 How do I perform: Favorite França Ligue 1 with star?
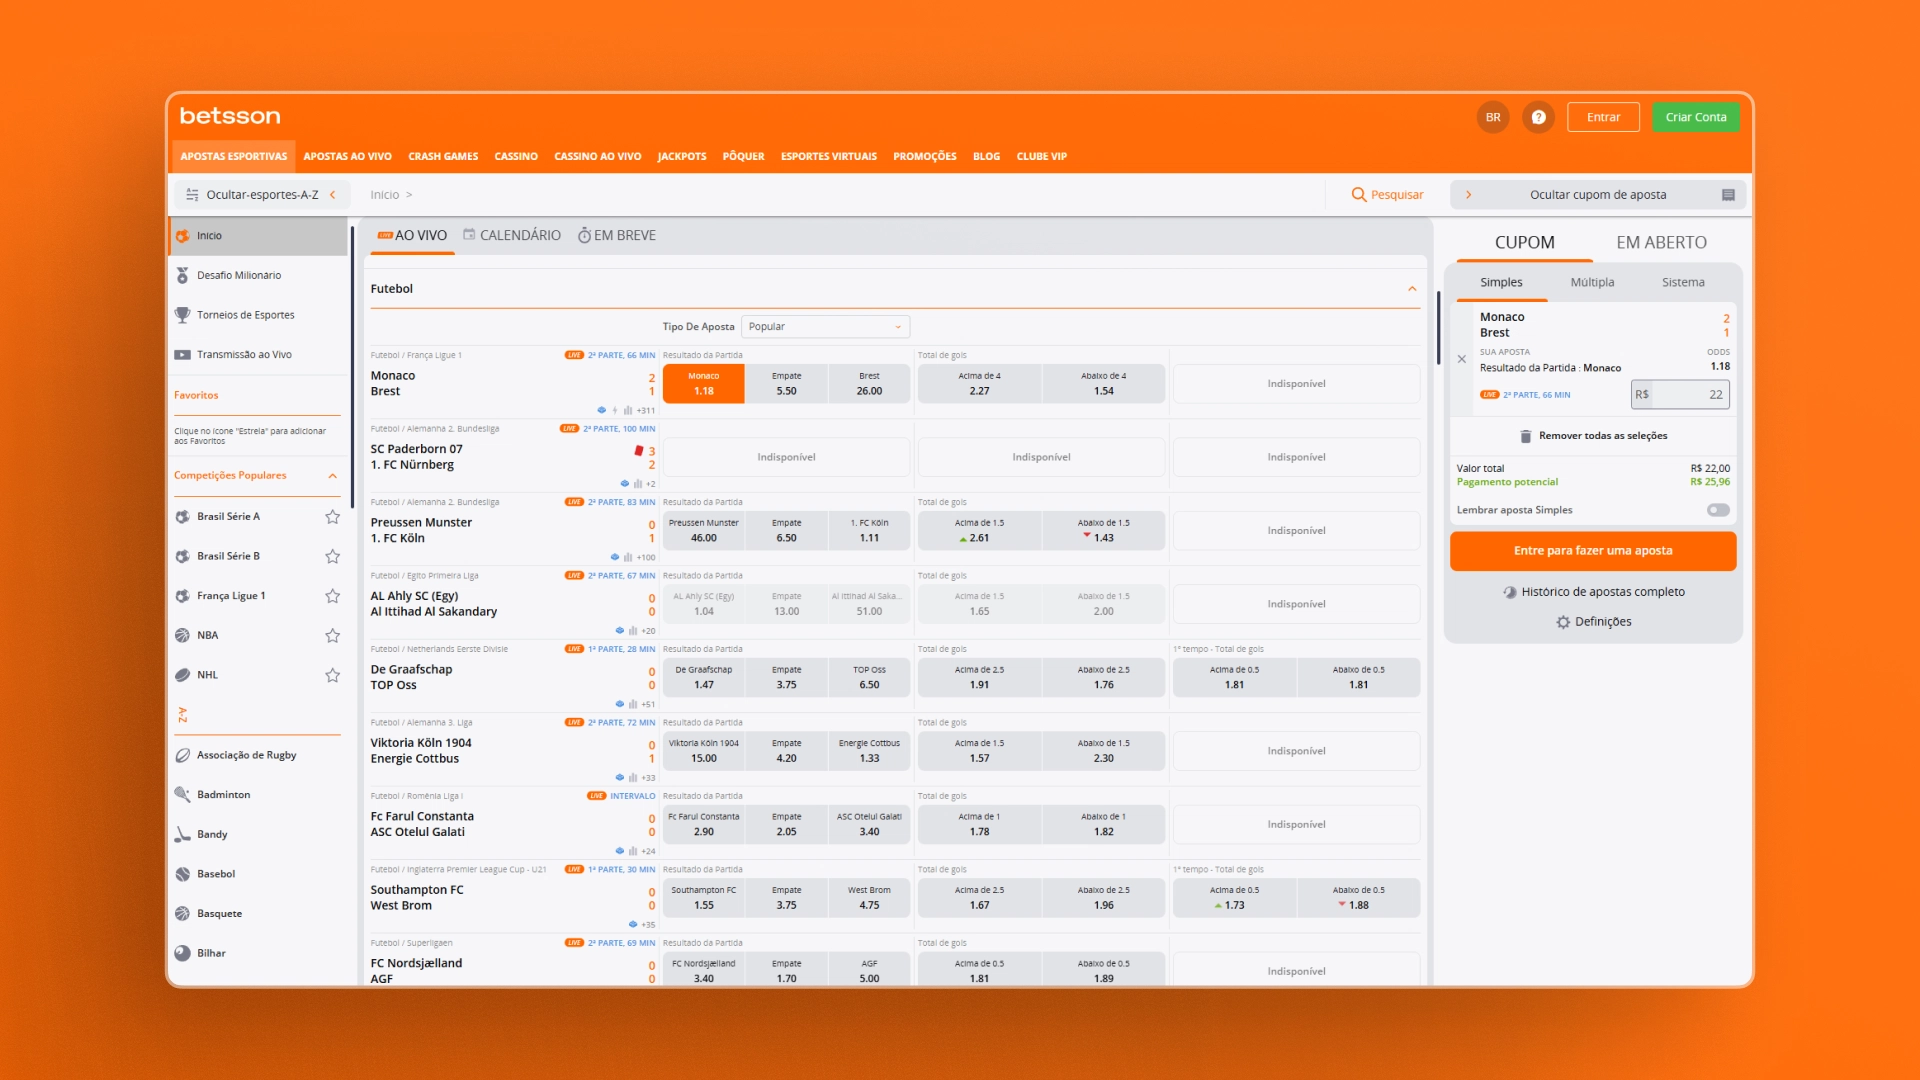tap(333, 596)
